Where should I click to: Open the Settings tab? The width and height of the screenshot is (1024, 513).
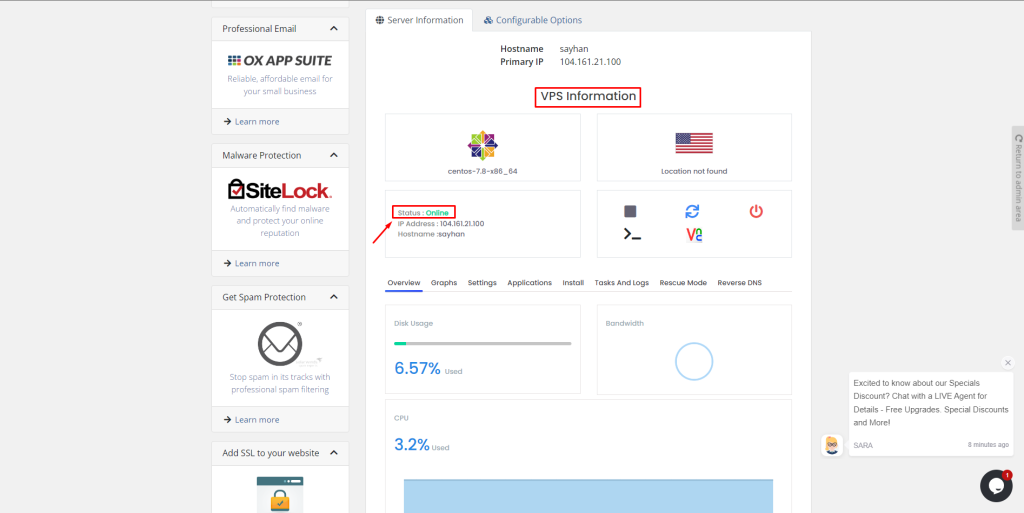click(482, 283)
